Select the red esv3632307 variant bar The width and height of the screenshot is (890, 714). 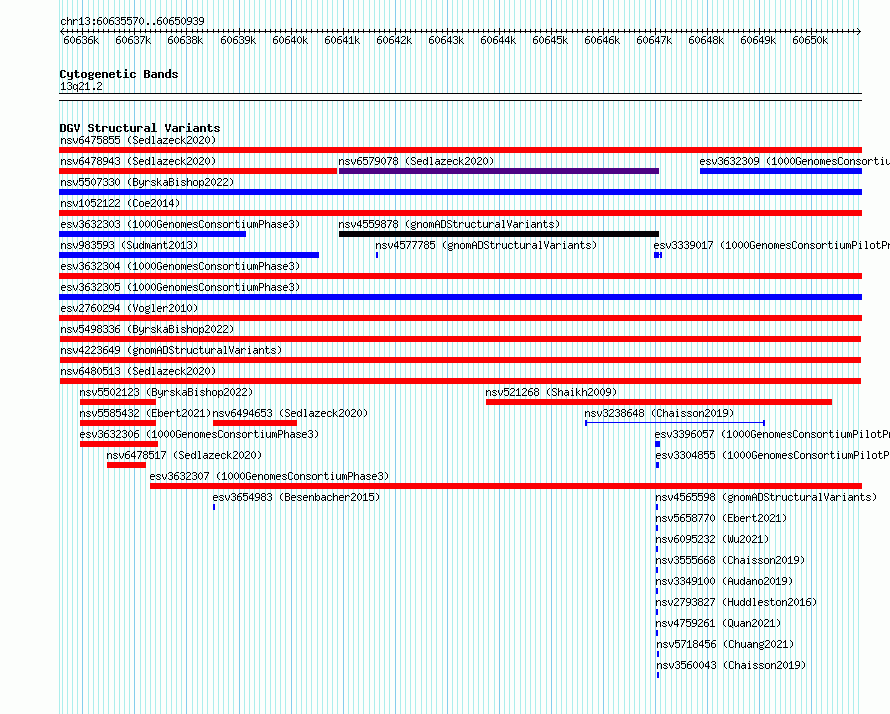(506, 486)
